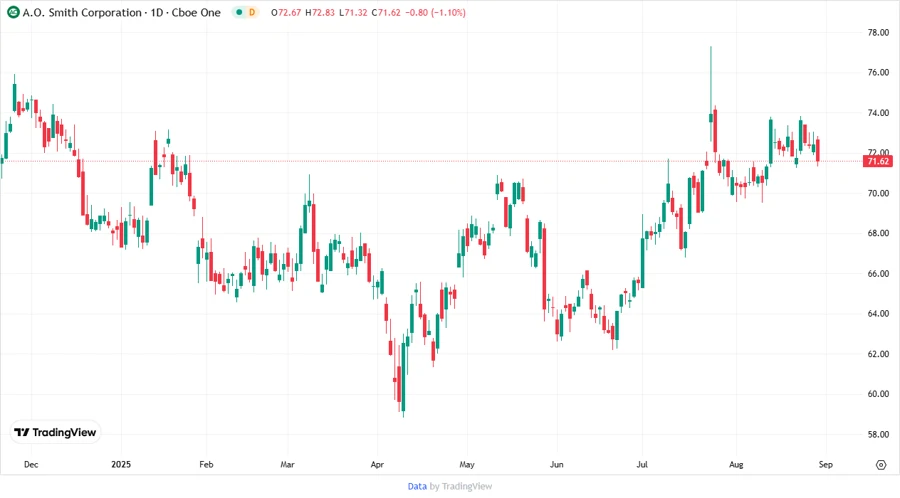Click the Sep time axis label
Image resolution: width=900 pixels, height=498 pixels.
(x=825, y=464)
